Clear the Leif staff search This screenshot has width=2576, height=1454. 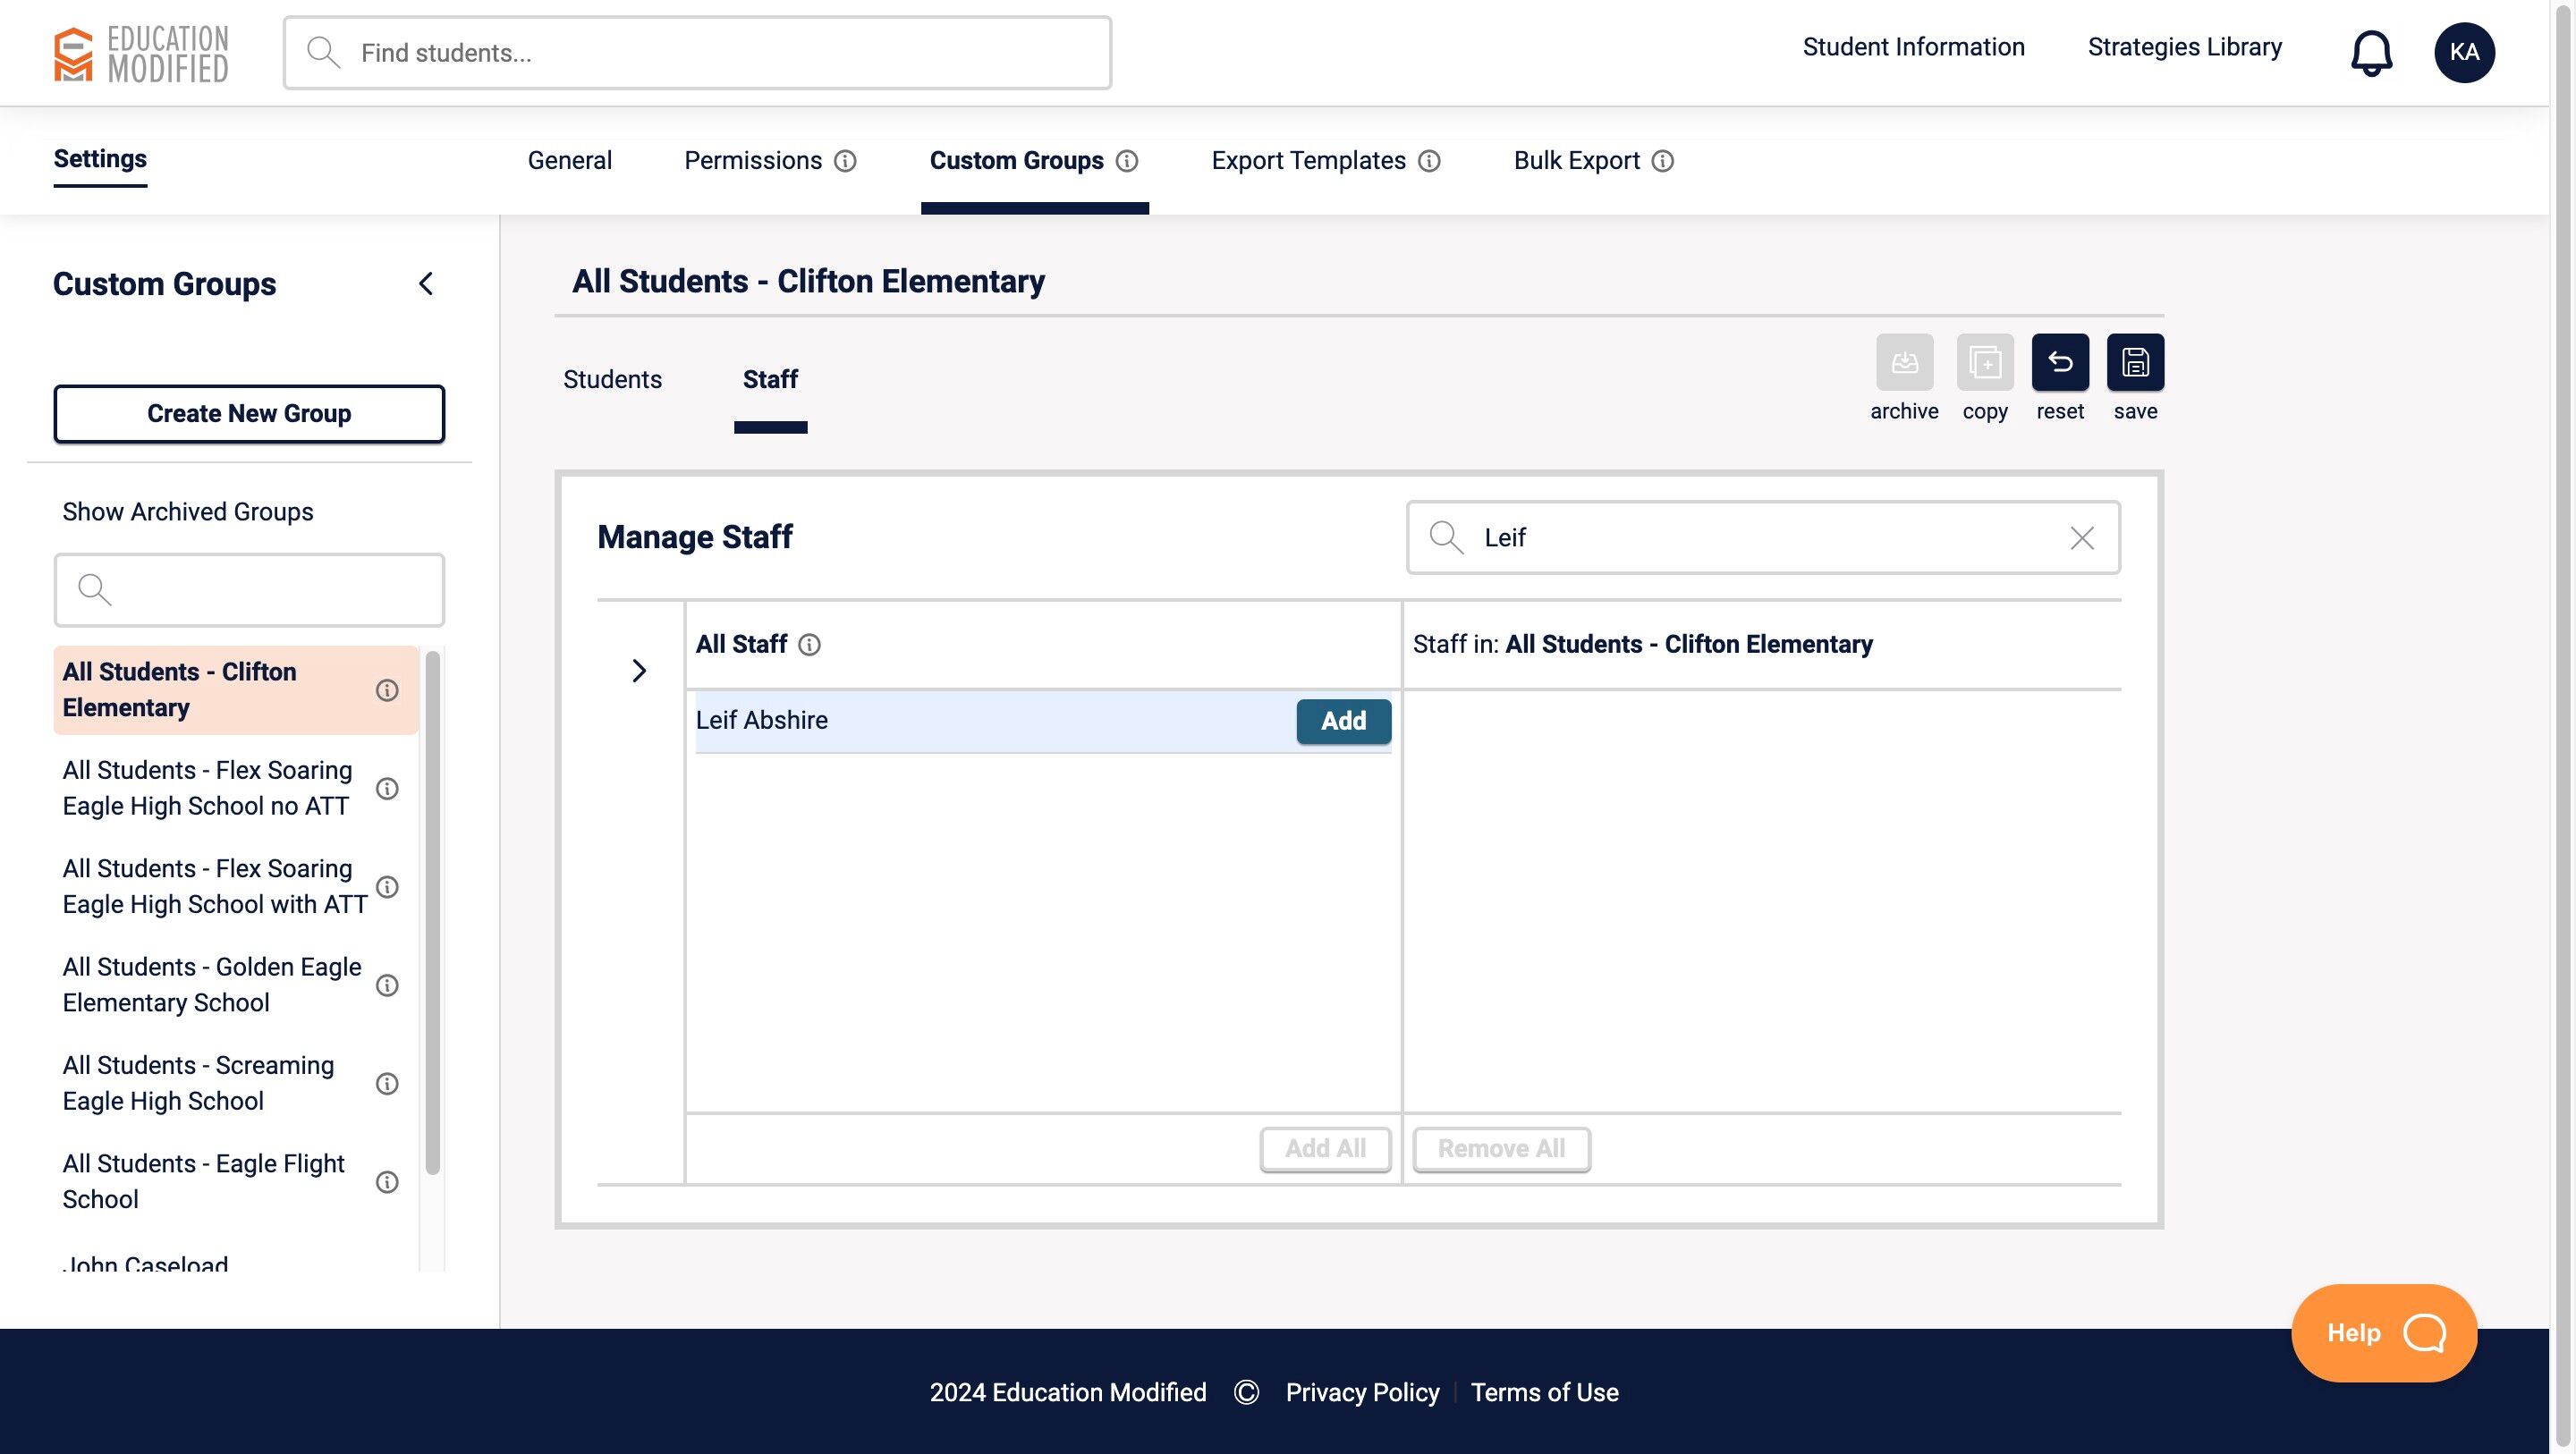2081,538
